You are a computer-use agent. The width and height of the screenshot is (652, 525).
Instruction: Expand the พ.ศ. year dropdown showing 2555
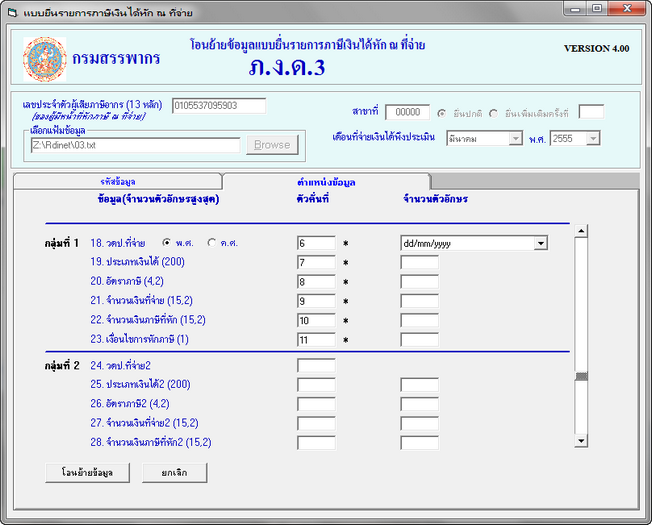(x=594, y=139)
